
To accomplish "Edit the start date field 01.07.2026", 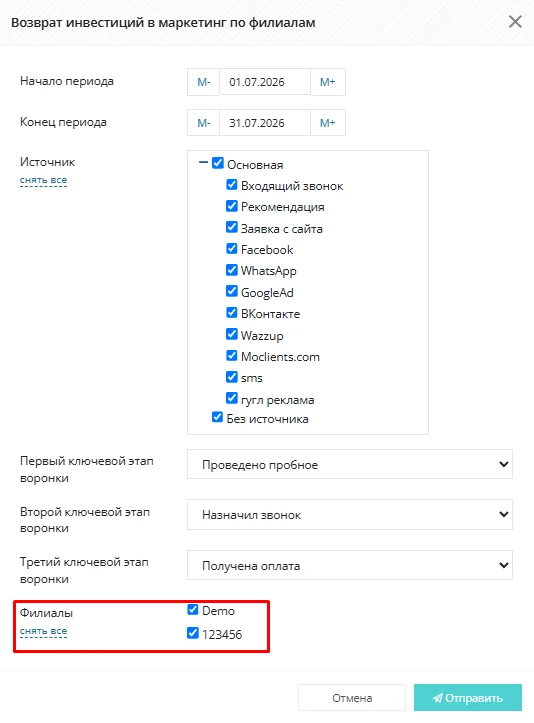I will [265, 82].
